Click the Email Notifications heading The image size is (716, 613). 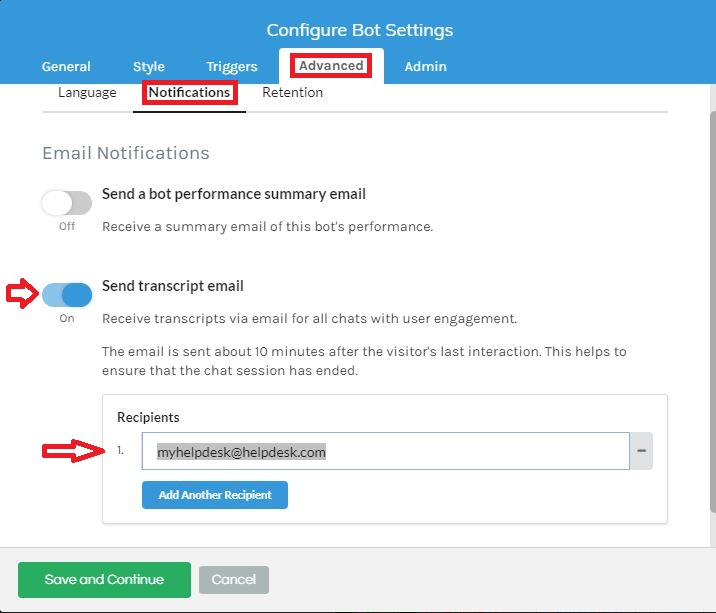point(126,153)
